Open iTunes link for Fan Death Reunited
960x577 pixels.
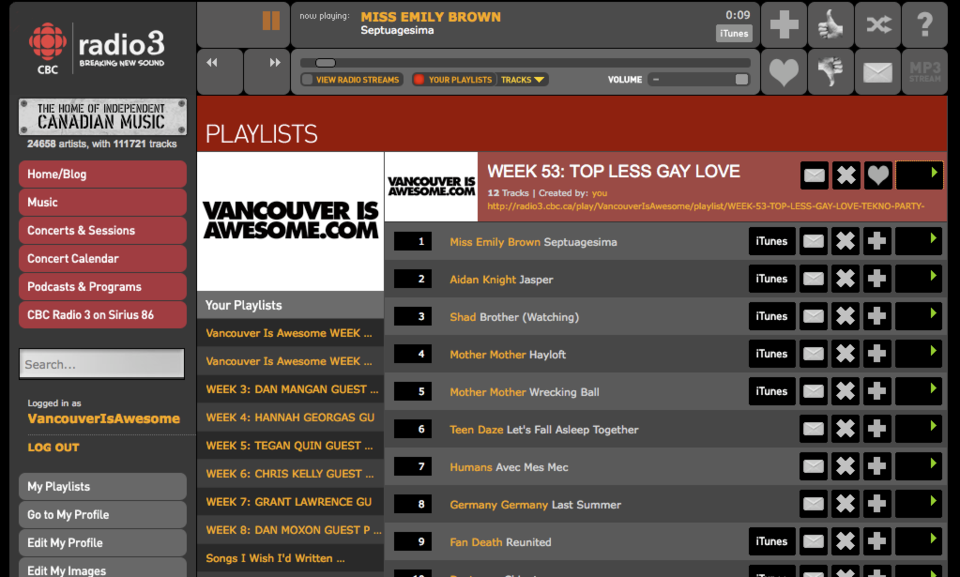click(x=771, y=541)
